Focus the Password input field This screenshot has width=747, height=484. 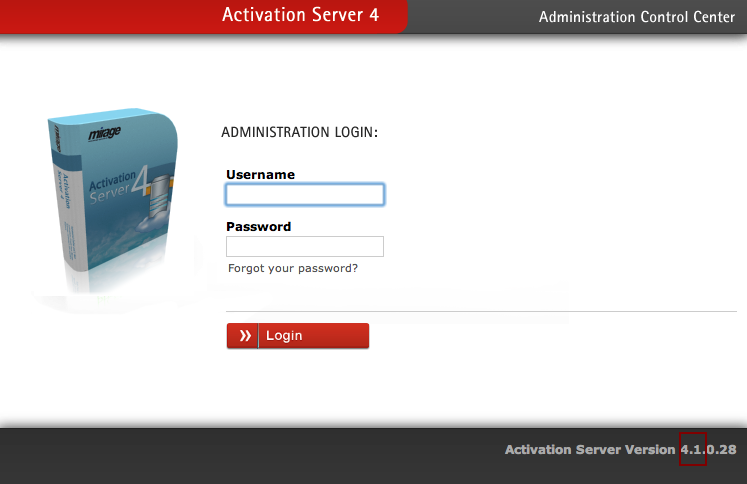coord(305,246)
